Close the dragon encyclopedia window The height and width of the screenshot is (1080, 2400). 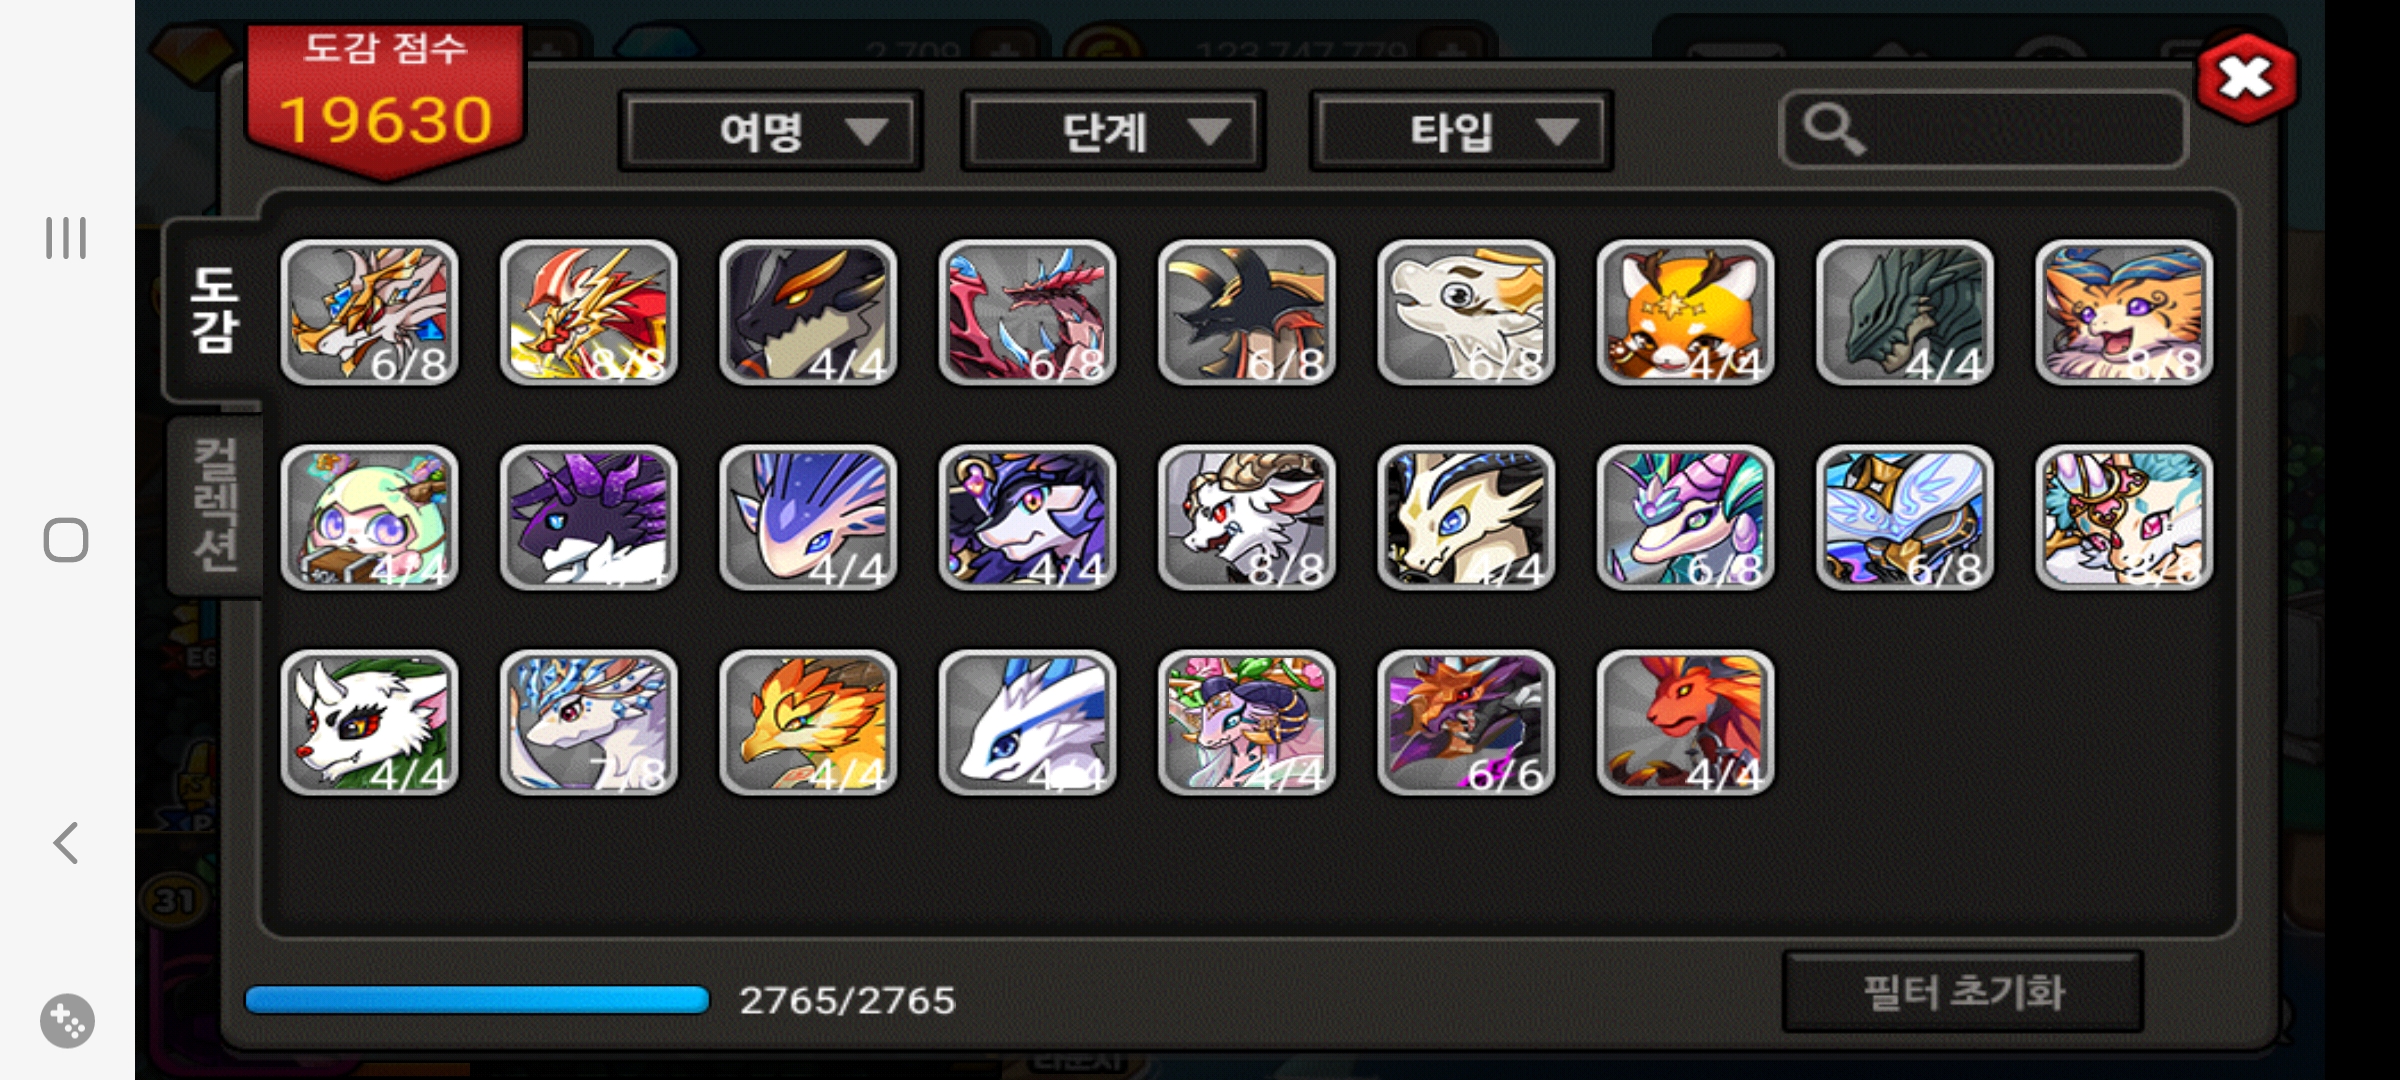coord(2246,78)
